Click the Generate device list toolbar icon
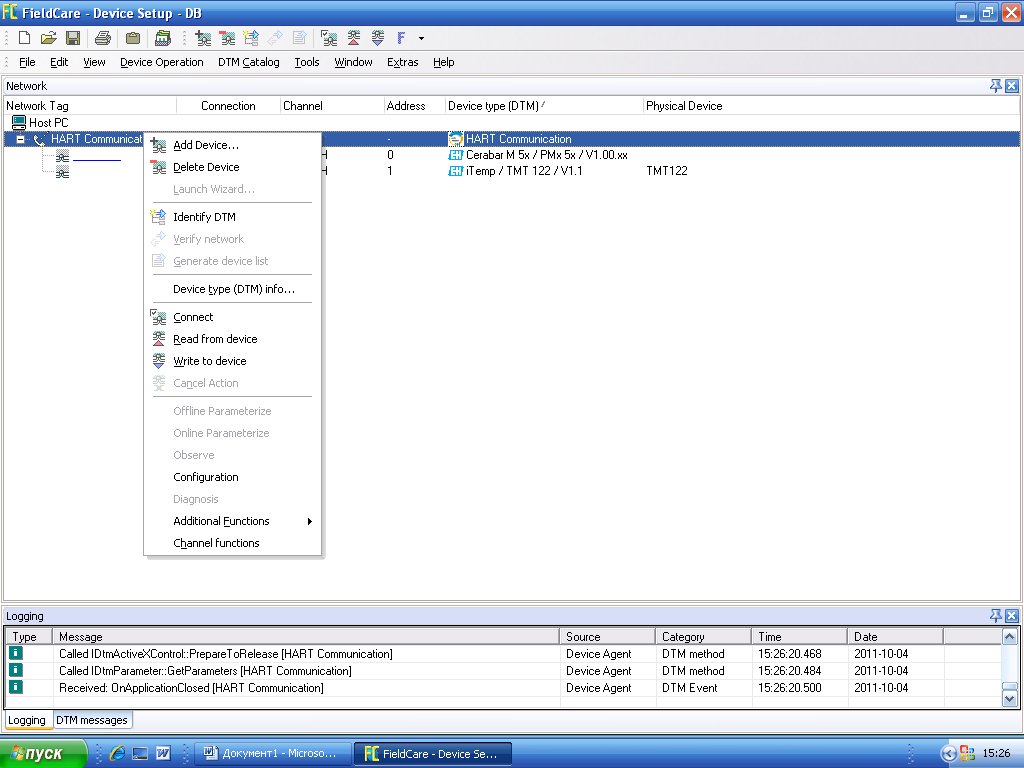 pos(299,38)
